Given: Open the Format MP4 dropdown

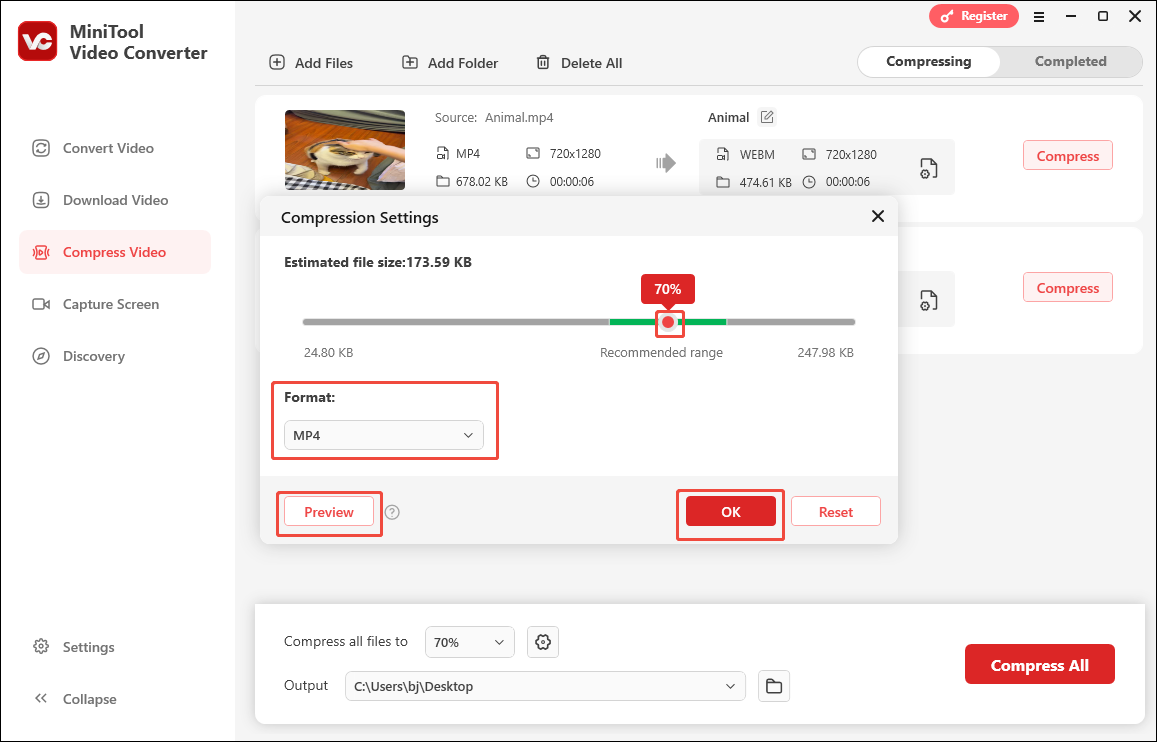Looking at the screenshot, I should [384, 435].
